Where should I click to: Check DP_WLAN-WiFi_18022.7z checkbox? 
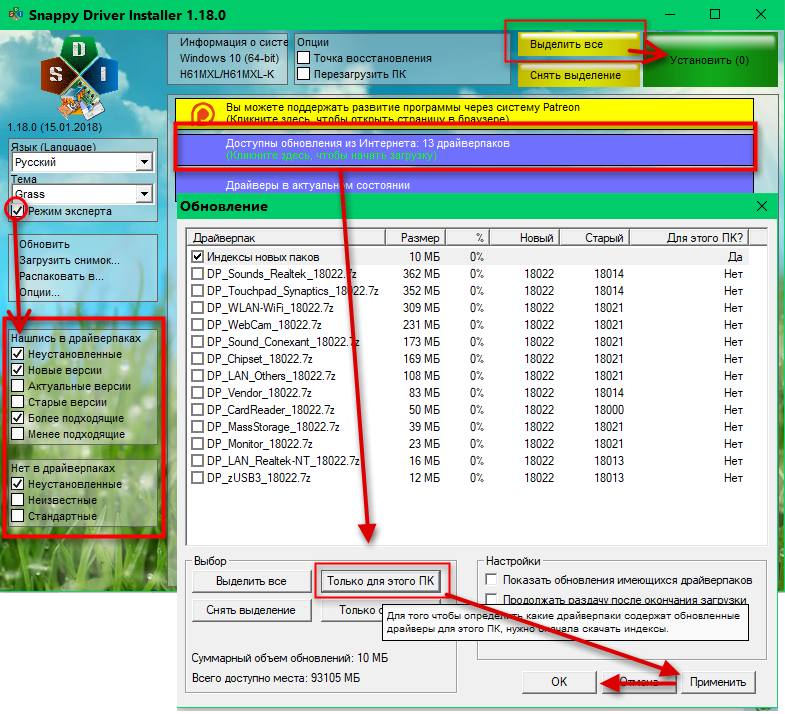coord(198,308)
